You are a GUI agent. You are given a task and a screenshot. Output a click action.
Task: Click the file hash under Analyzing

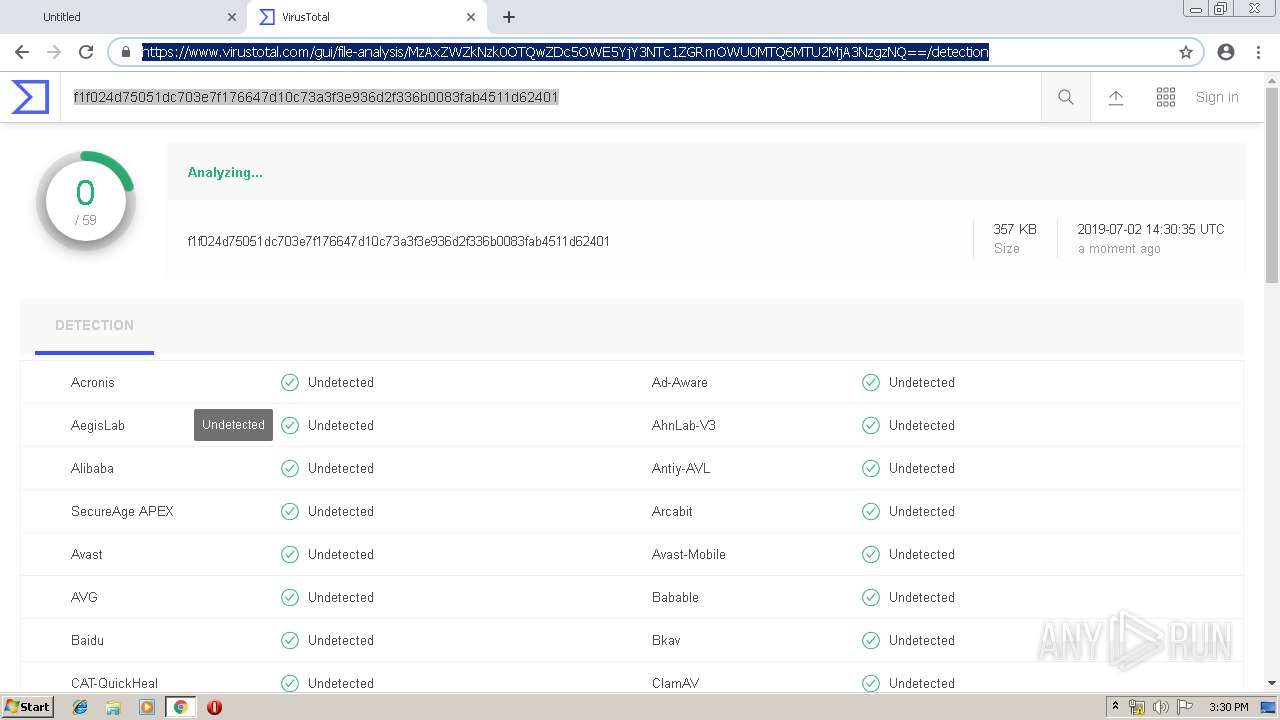(398, 241)
